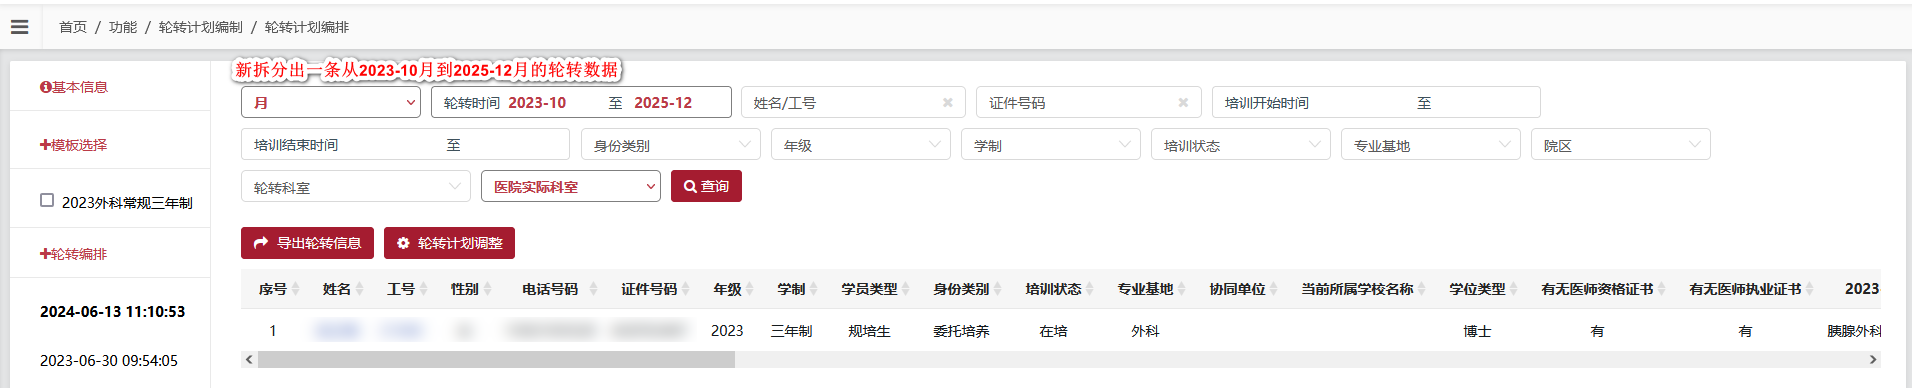Open the 医院实际科室 dropdown
1912x388 pixels.
pyautogui.click(x=571, y=186)
